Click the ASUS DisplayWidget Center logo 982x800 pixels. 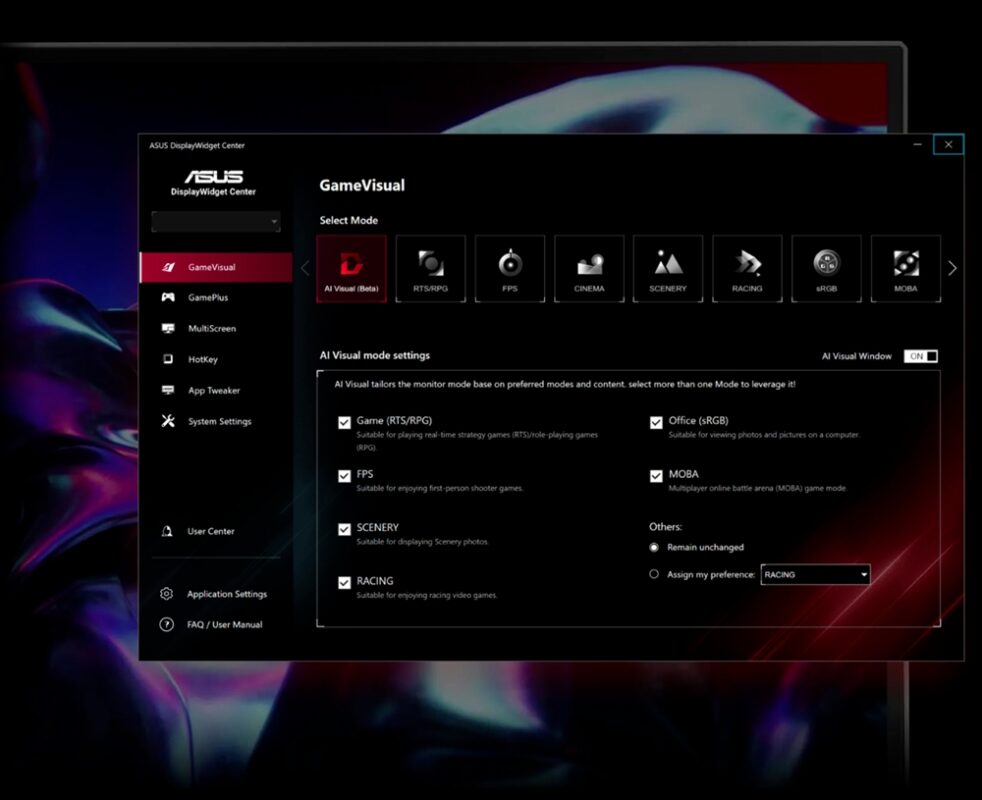[x=214, y=182]
